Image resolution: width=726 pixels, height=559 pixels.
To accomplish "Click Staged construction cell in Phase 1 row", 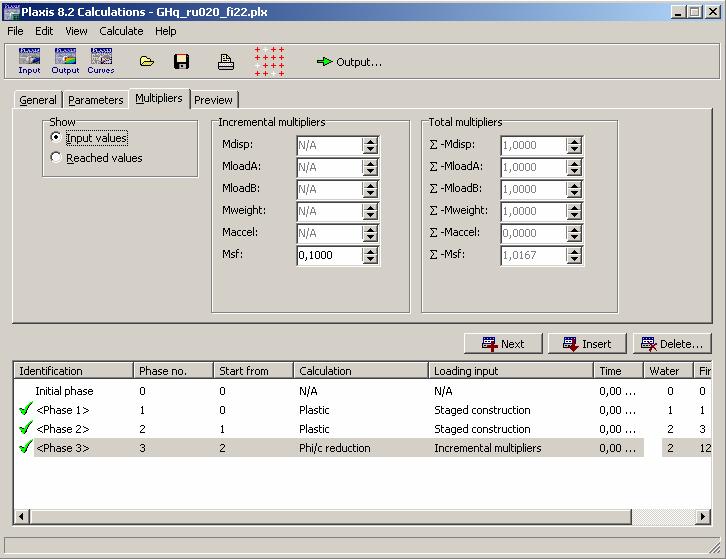I will 482,410.
